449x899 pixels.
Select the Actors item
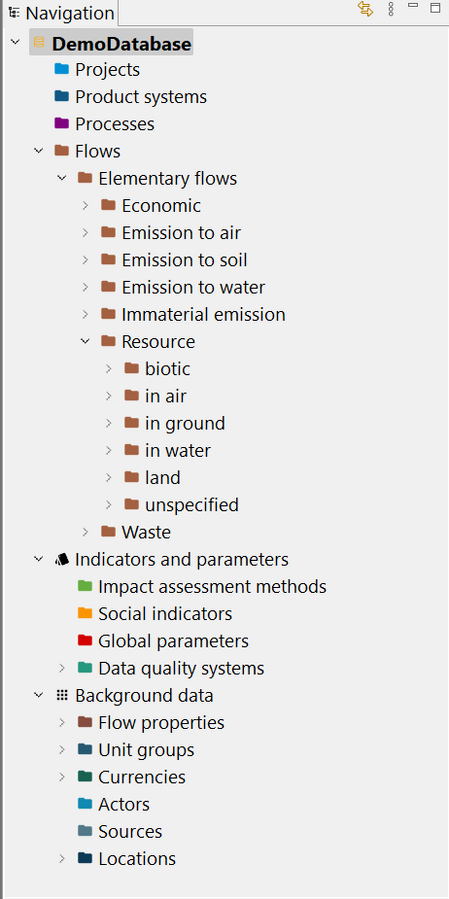tap(124, 804)
